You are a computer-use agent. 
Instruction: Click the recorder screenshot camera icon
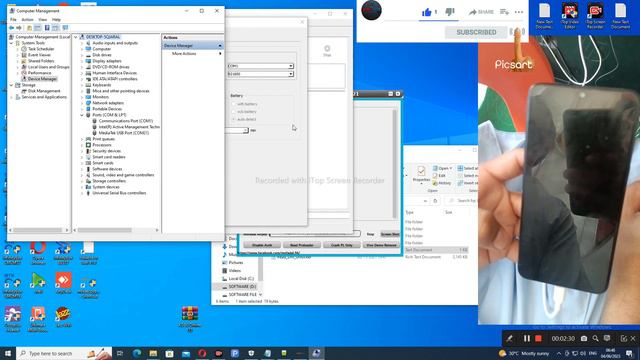(584, 338)
